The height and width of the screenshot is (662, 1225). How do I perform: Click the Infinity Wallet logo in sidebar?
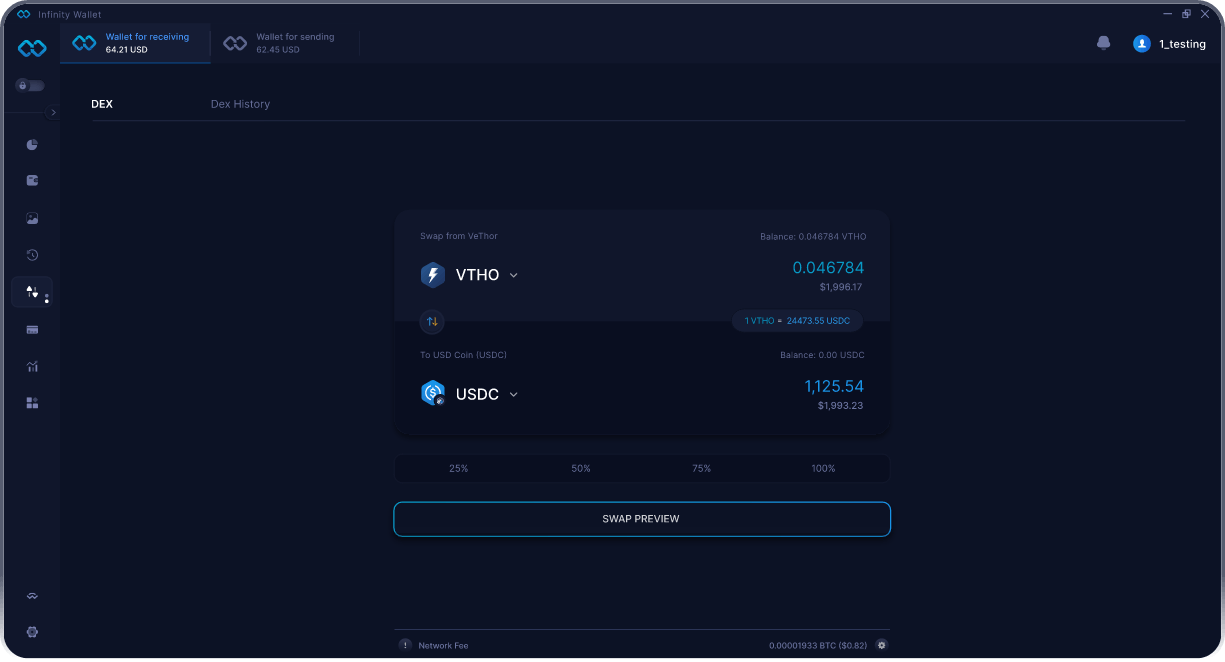32,48
